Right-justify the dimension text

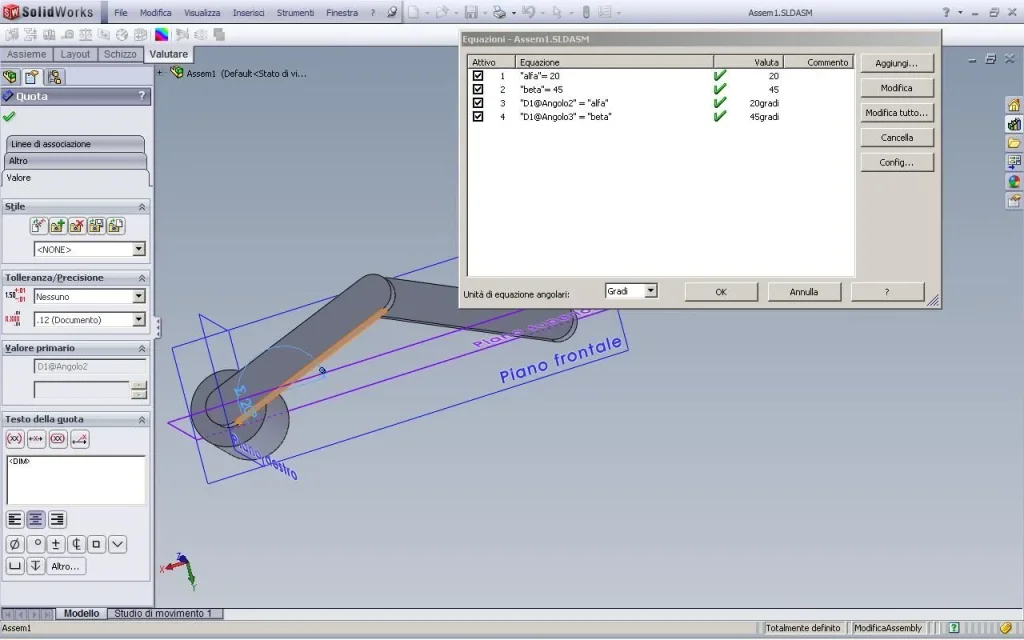click(57, 519)
